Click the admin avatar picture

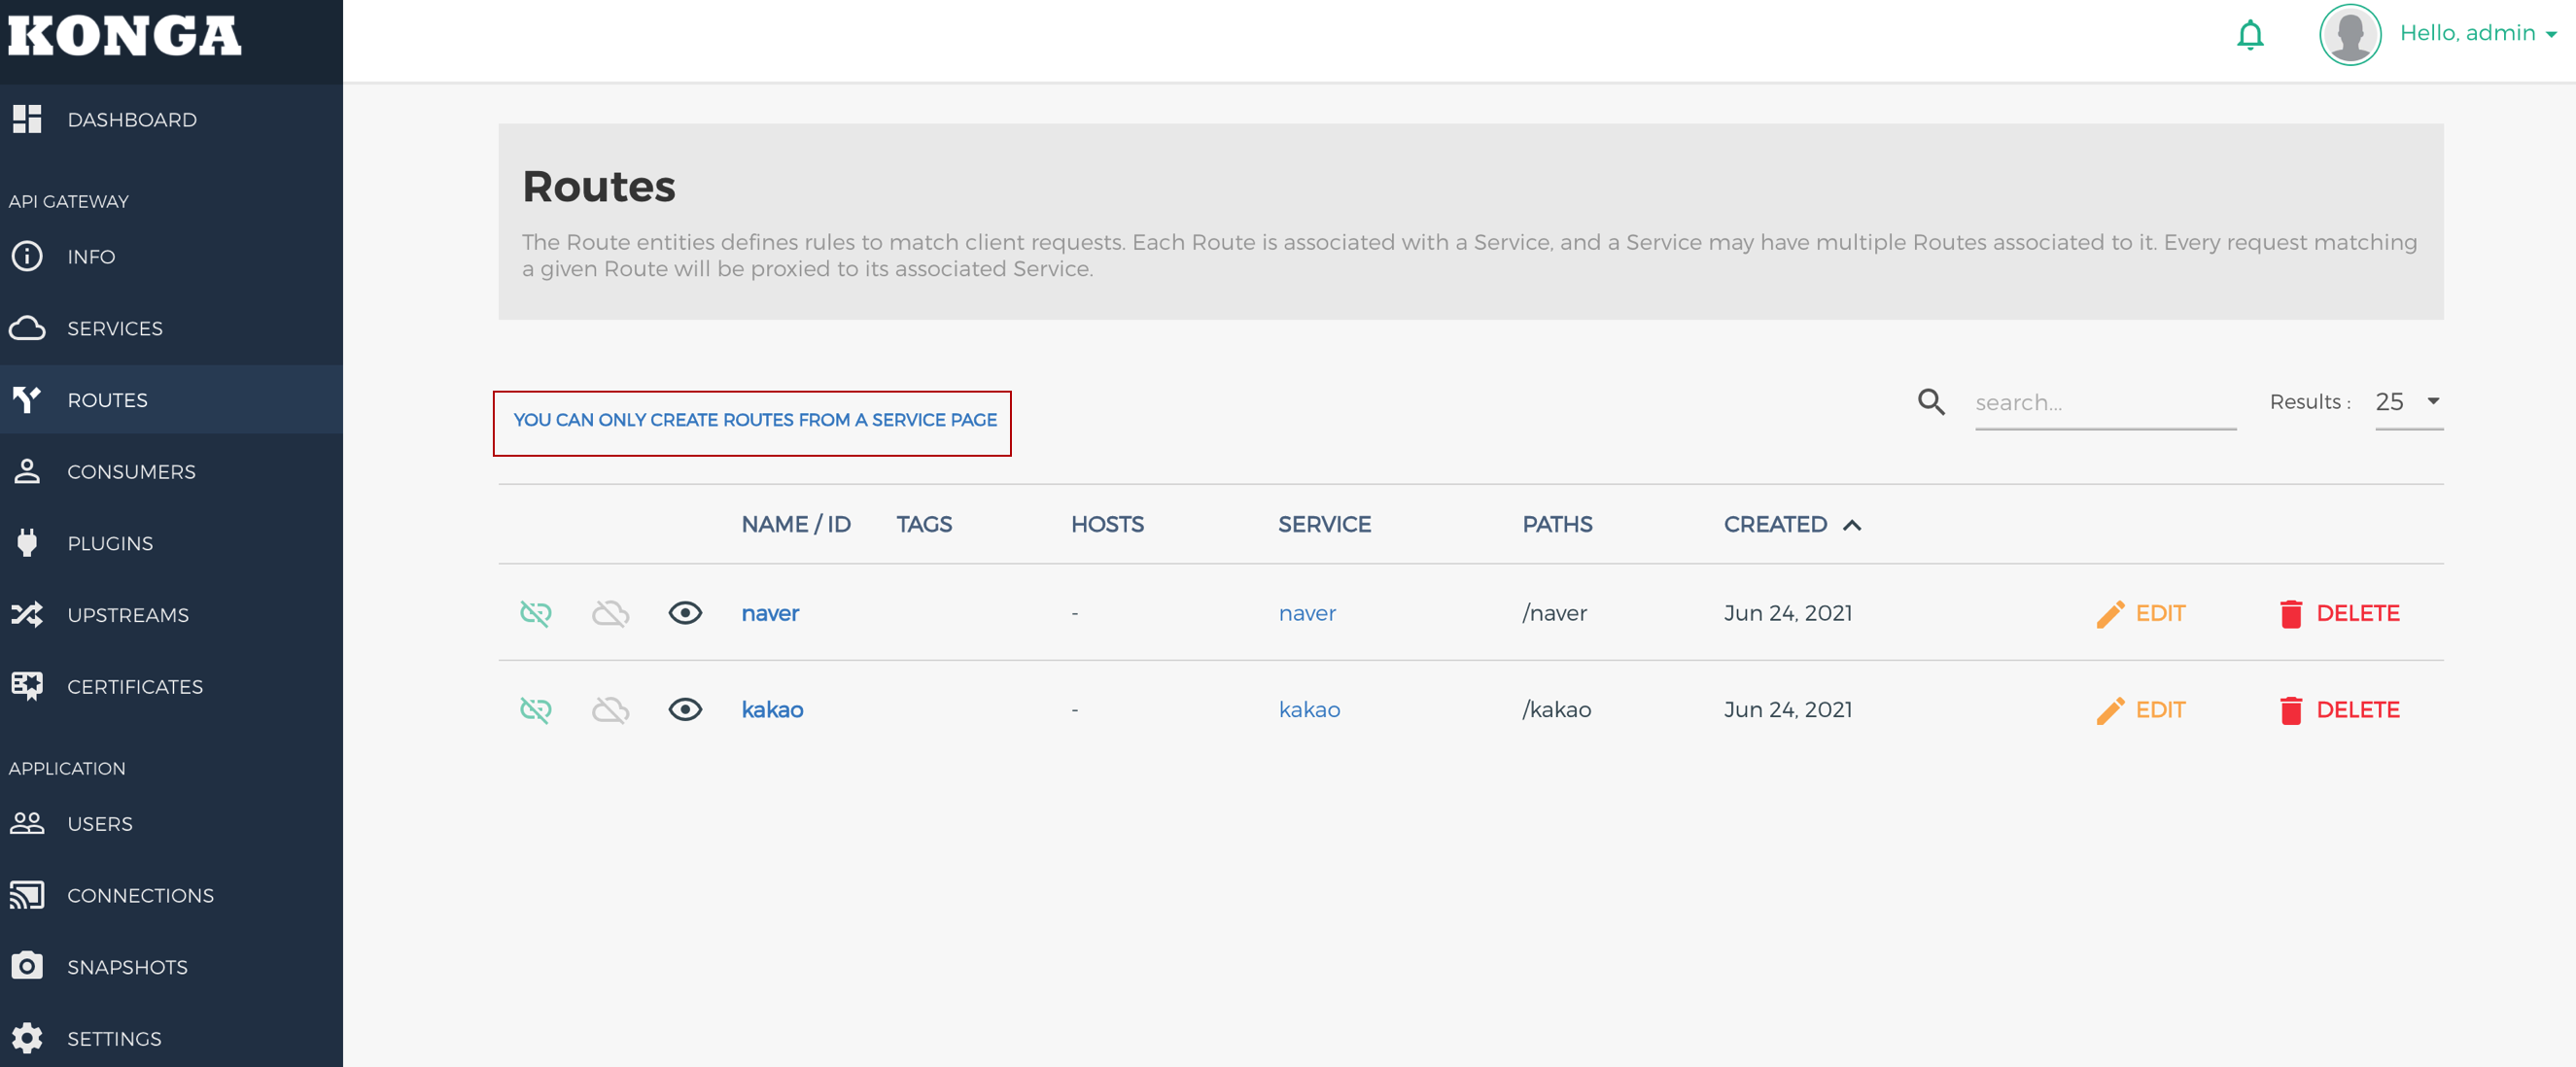tap(2350, 35)
